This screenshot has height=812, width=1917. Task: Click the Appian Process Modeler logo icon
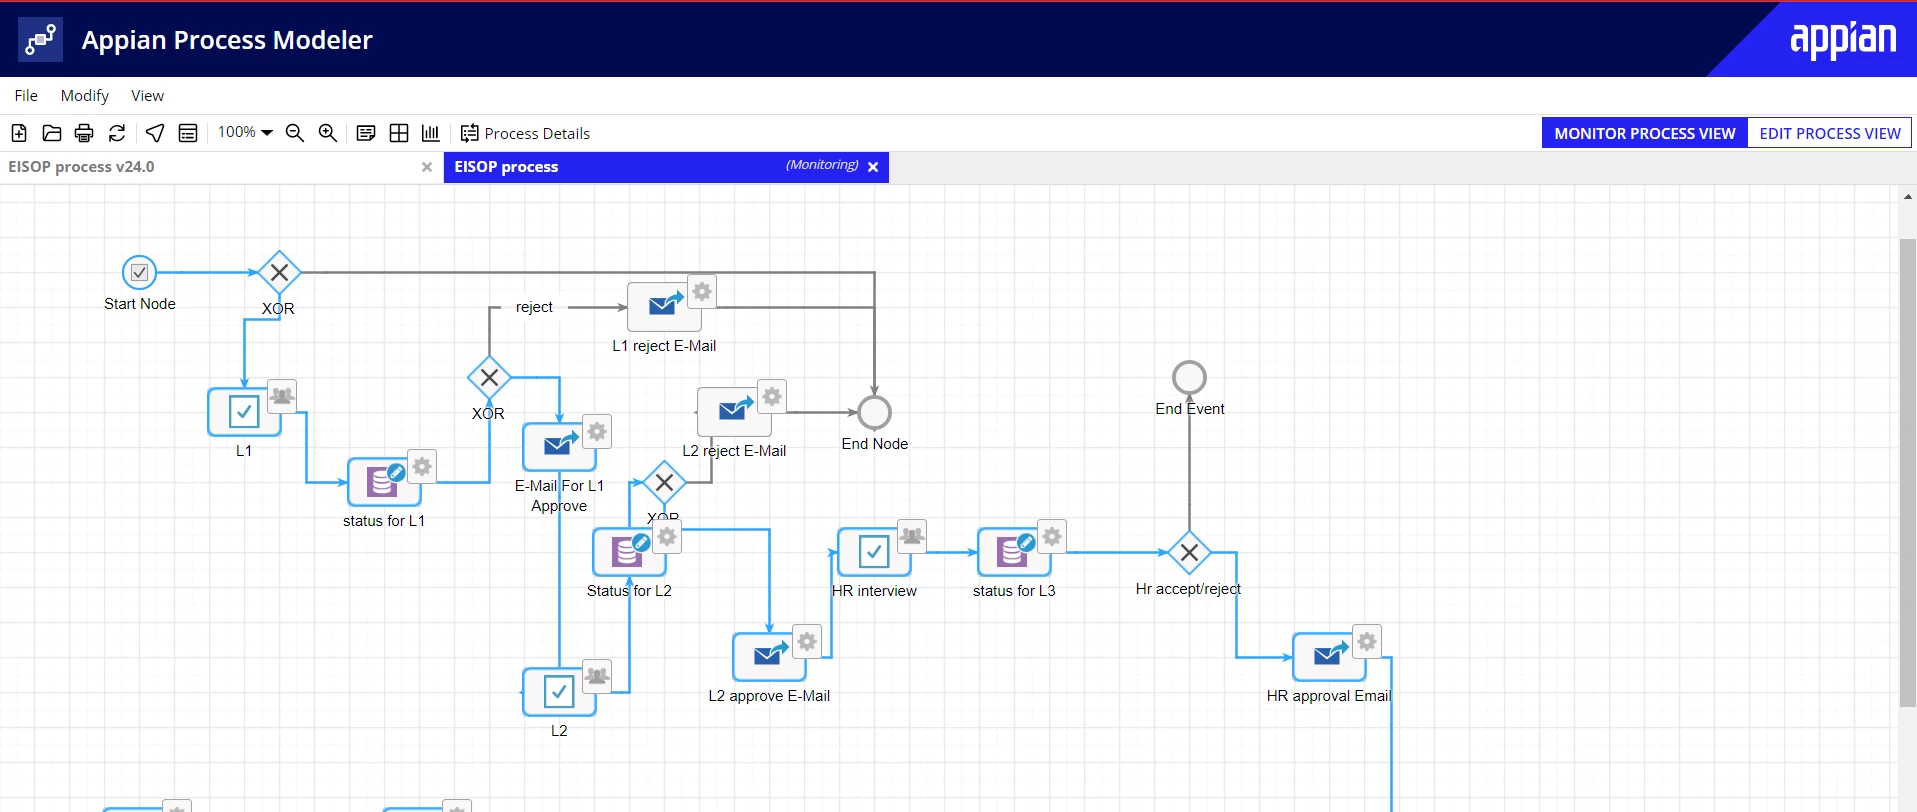tap(40, 39)
